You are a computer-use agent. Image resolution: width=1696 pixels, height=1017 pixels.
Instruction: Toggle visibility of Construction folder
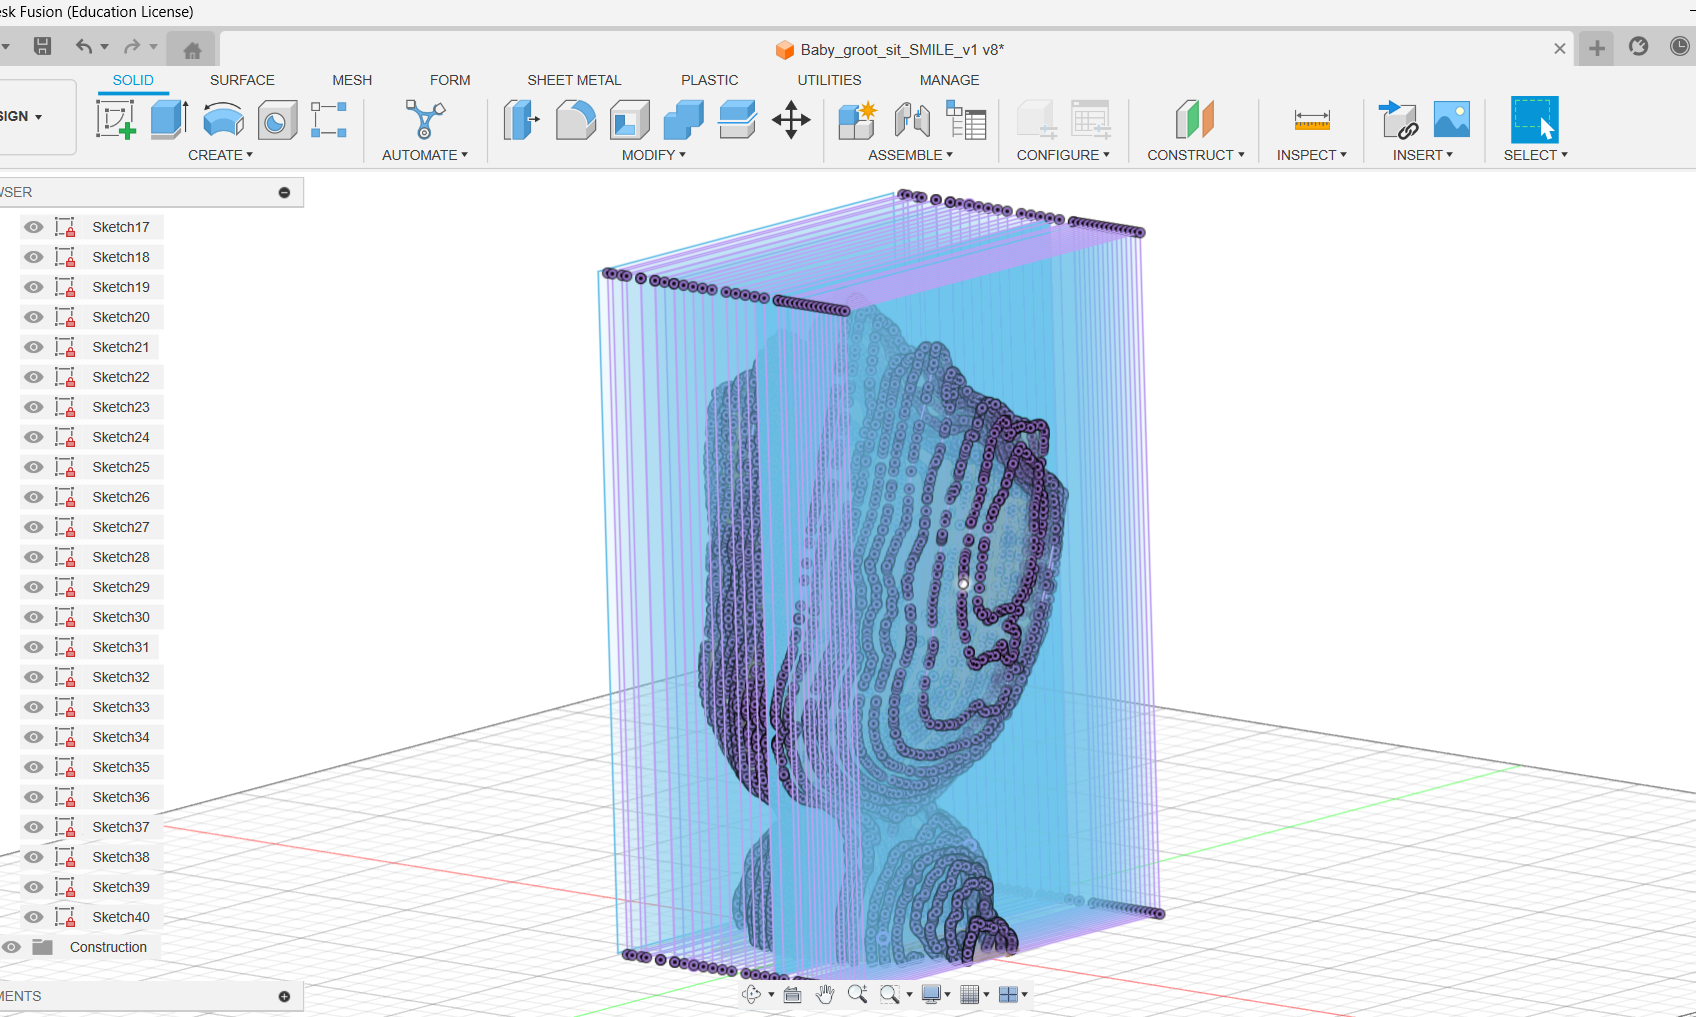(12, 947)
